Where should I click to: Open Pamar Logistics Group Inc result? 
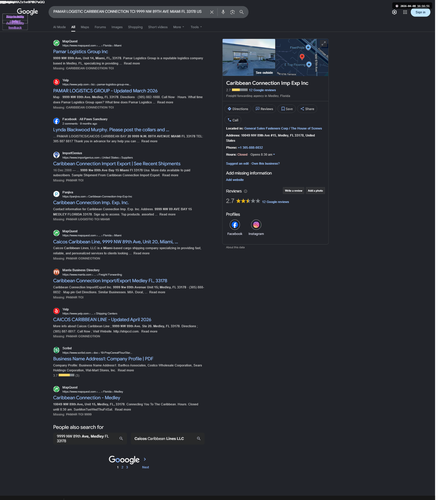(80, 52)
